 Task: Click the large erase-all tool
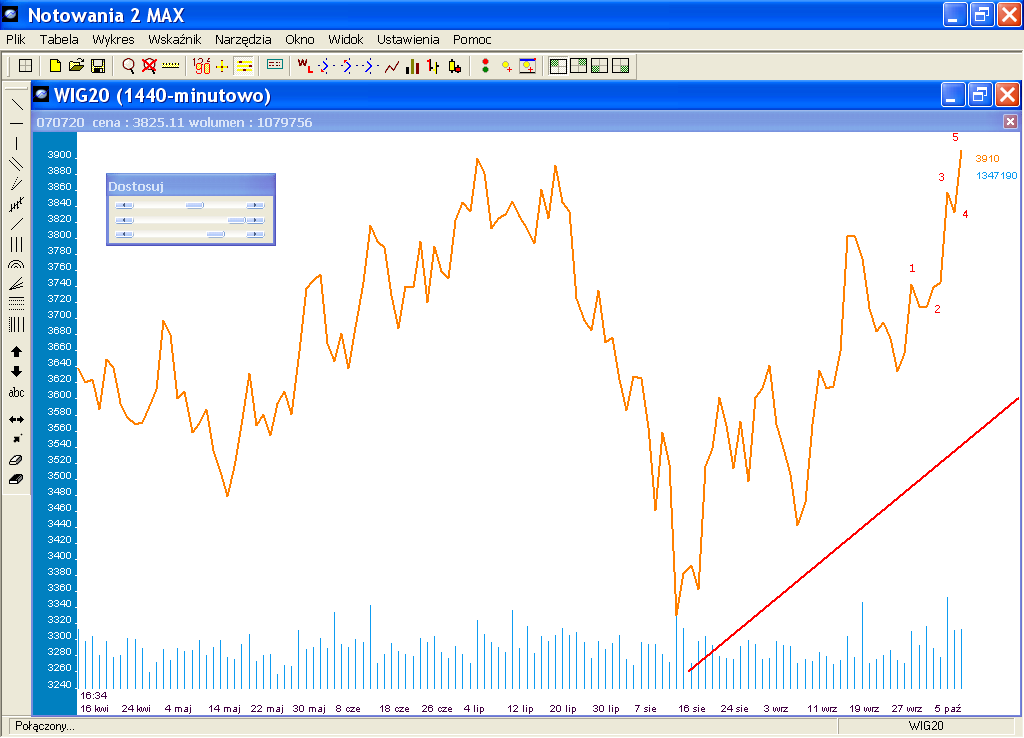(x=16, y=479)
